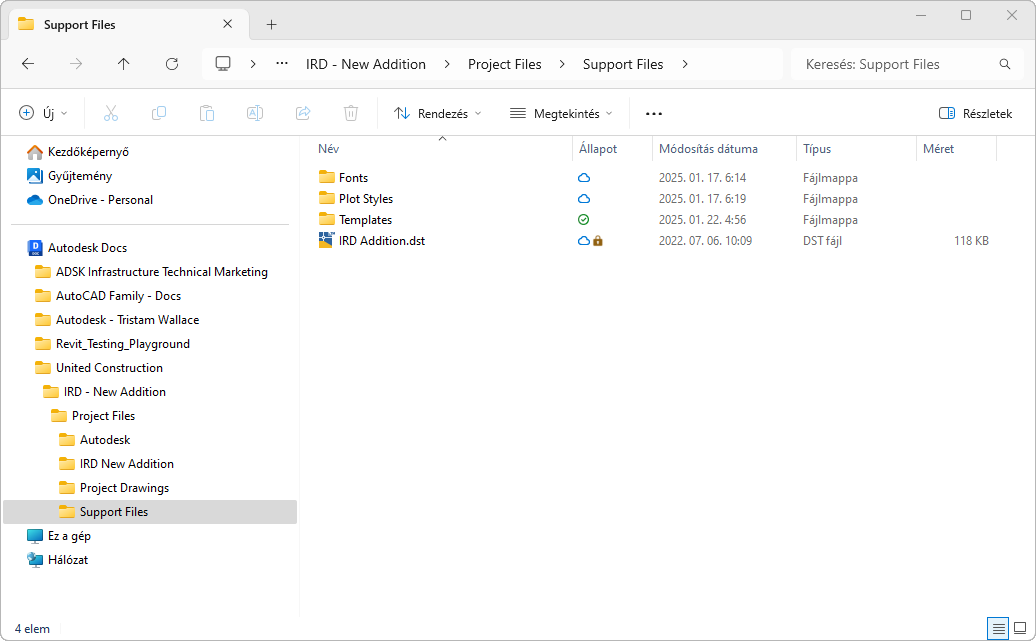
Task: Click Project Files in the address bar
Action: pyautogui.click(x=505, y=64)
